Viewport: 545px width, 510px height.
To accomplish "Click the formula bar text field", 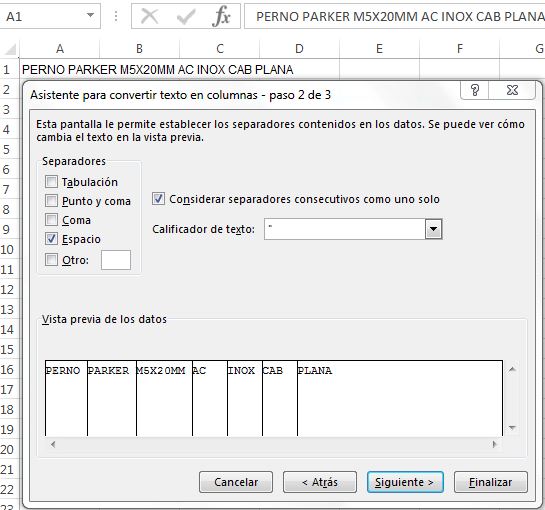I will pyautogui.click(x=395, y=16).
